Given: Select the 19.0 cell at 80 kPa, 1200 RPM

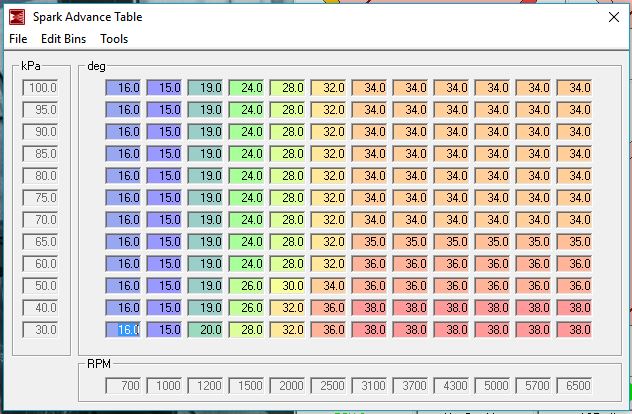Looking at the screenshot, I should point(205,176).
